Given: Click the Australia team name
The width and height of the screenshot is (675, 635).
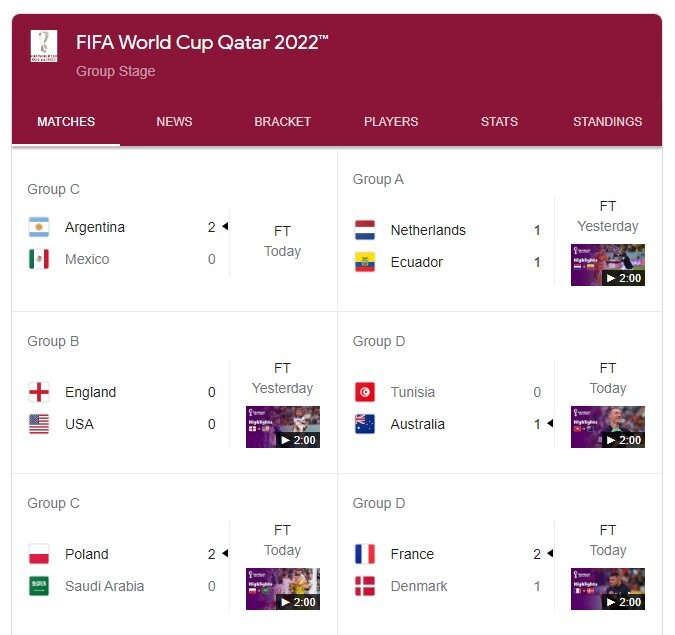Looking at the screenshot, I should (x=418, y=424).
